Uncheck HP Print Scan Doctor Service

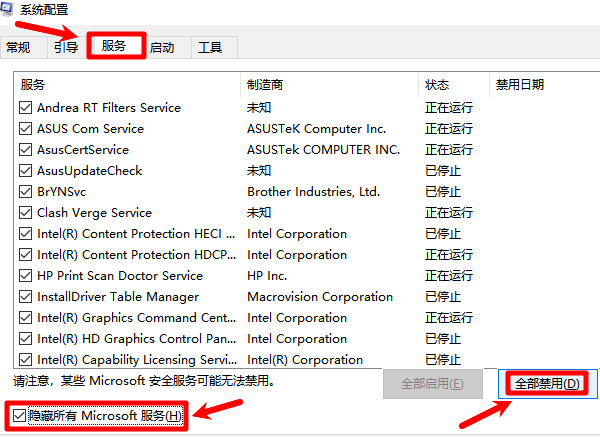(26, 276)
